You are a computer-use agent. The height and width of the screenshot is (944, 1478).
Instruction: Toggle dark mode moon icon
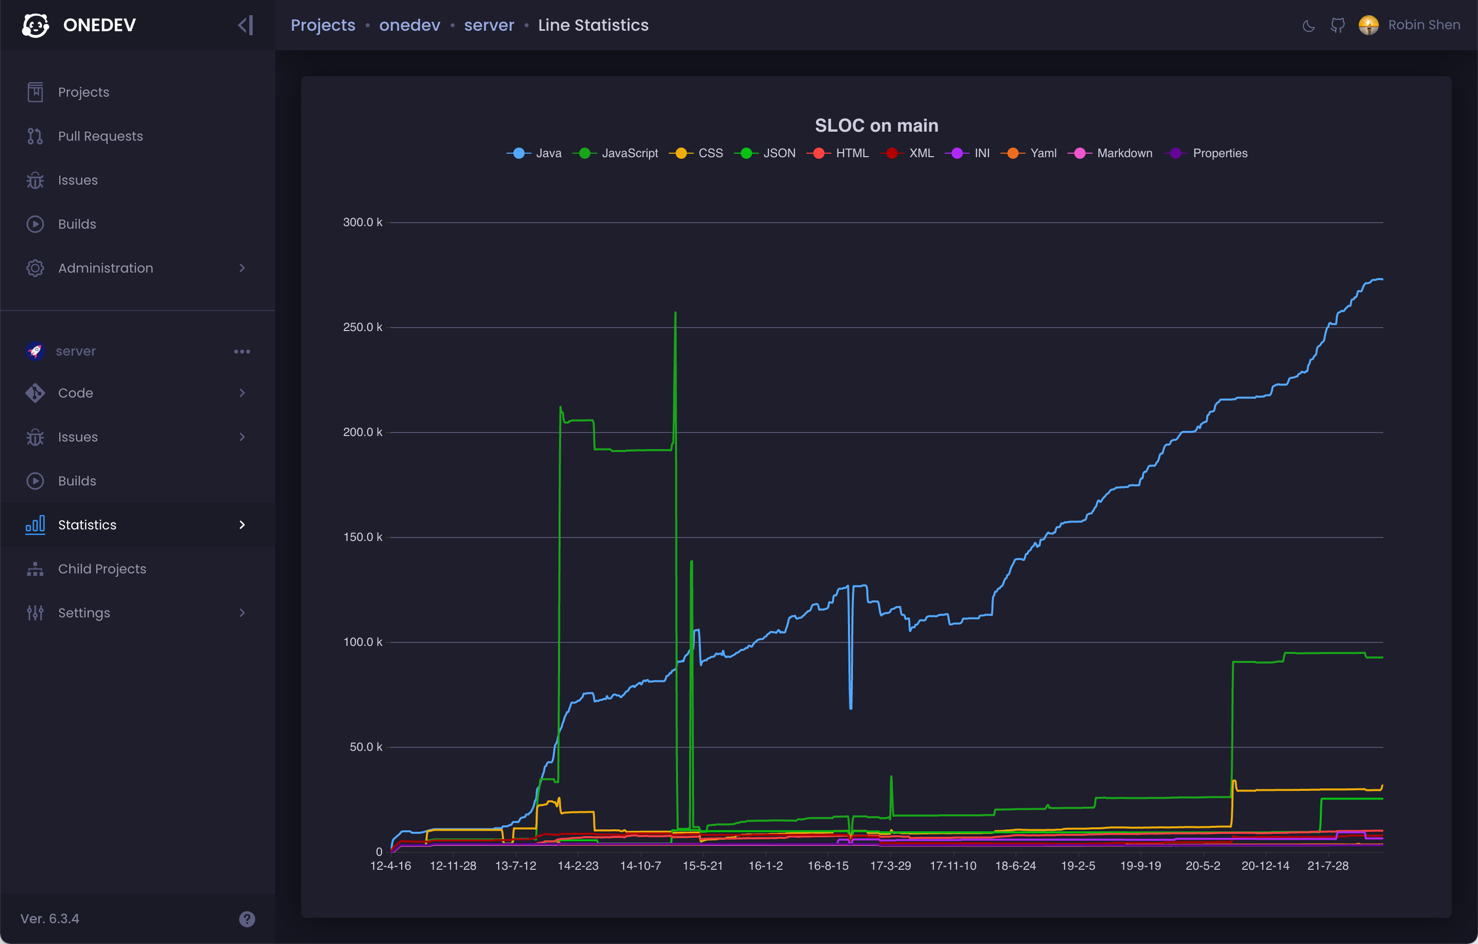pos(1308,26)
